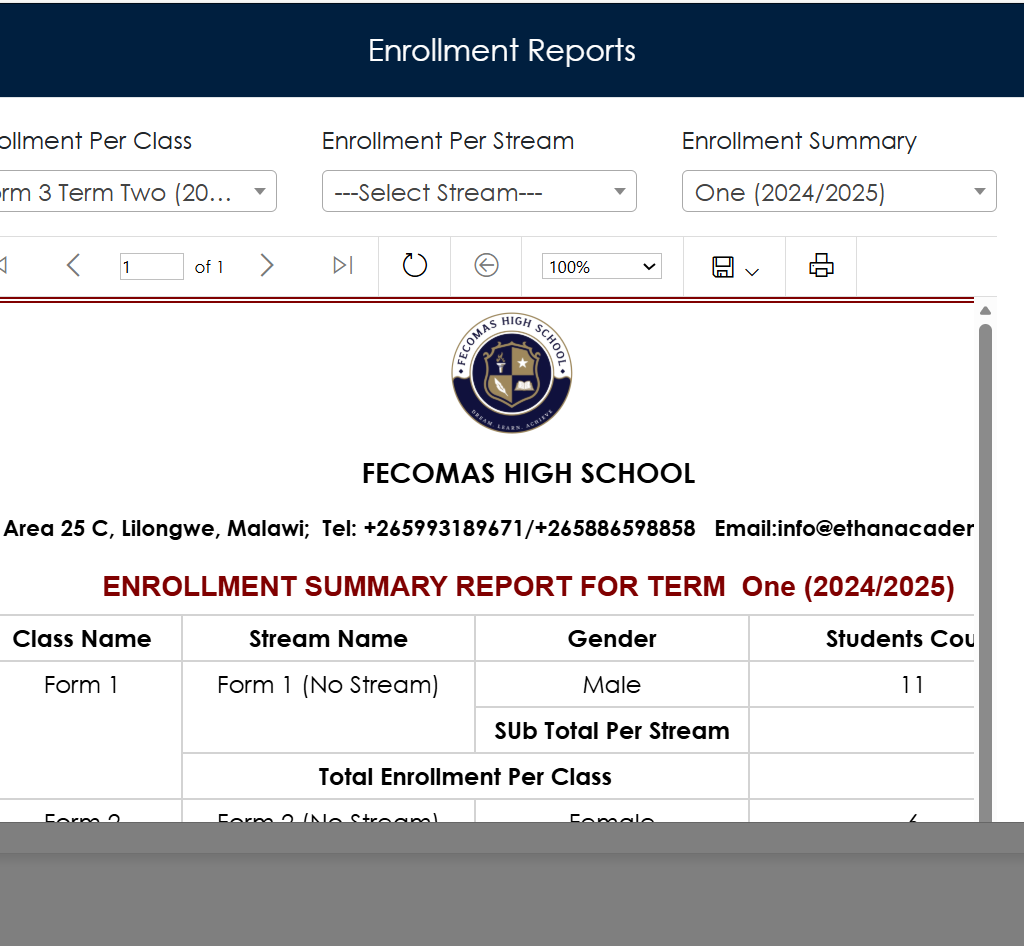Click the floppy disk export icon
The image size is (1024, 946).
point(723,266)
